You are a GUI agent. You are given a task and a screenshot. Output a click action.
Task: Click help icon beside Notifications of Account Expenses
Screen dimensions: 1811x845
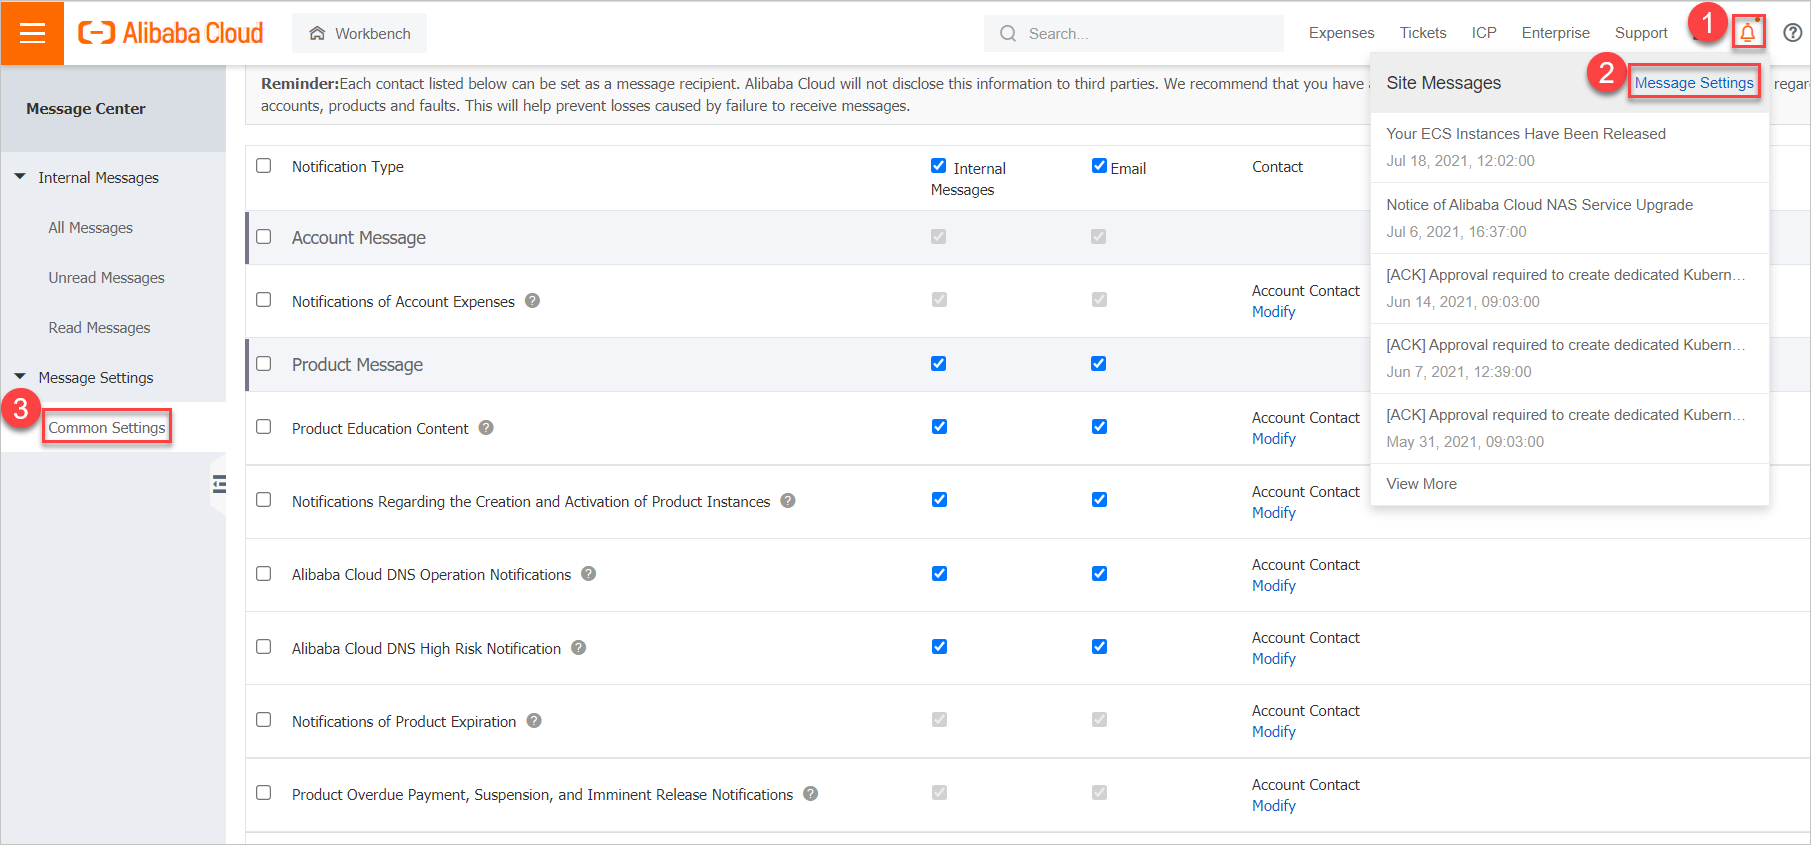pos(533,301)
